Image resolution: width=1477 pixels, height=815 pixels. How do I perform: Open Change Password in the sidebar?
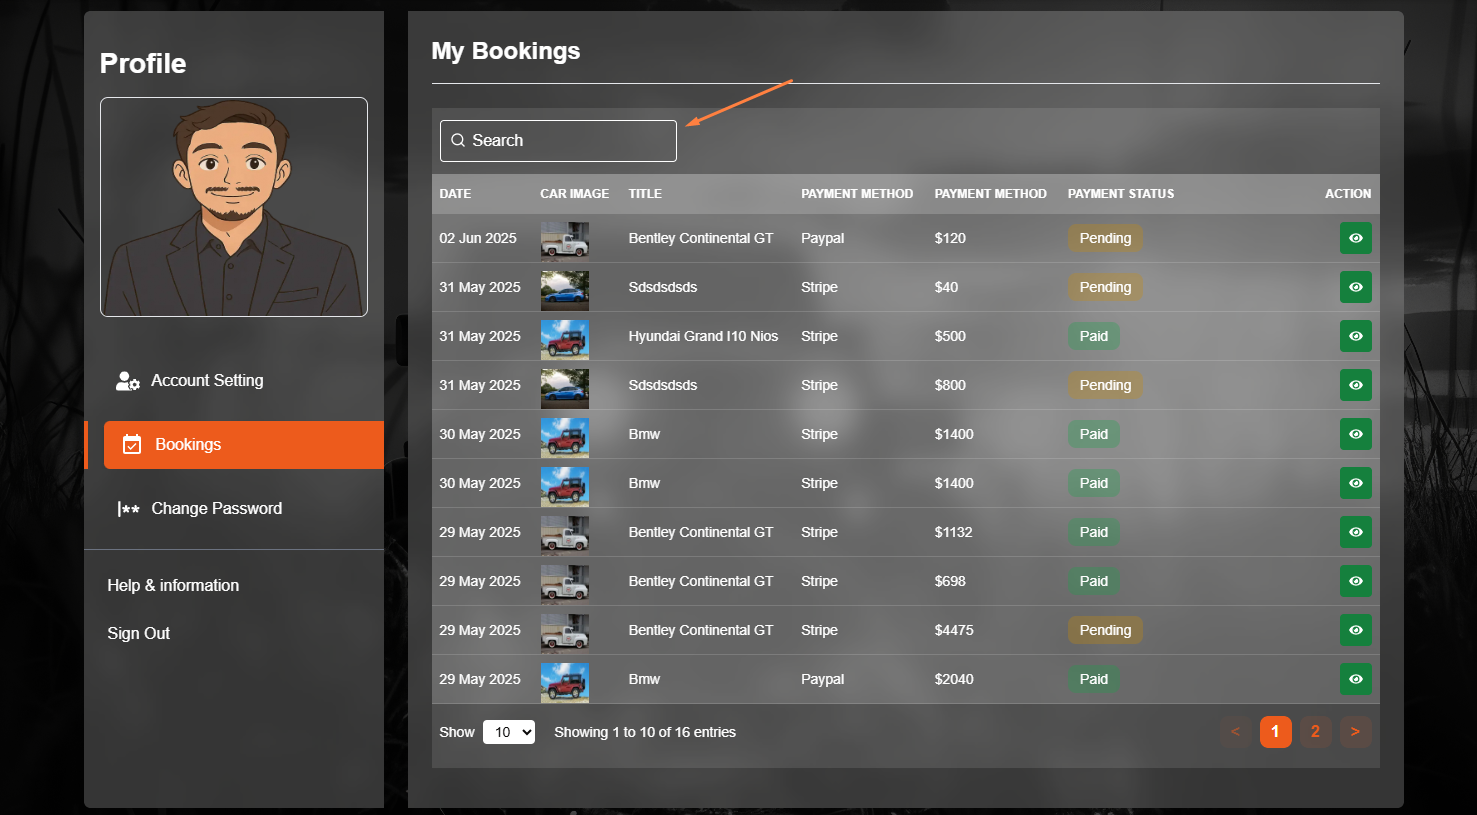216,509
